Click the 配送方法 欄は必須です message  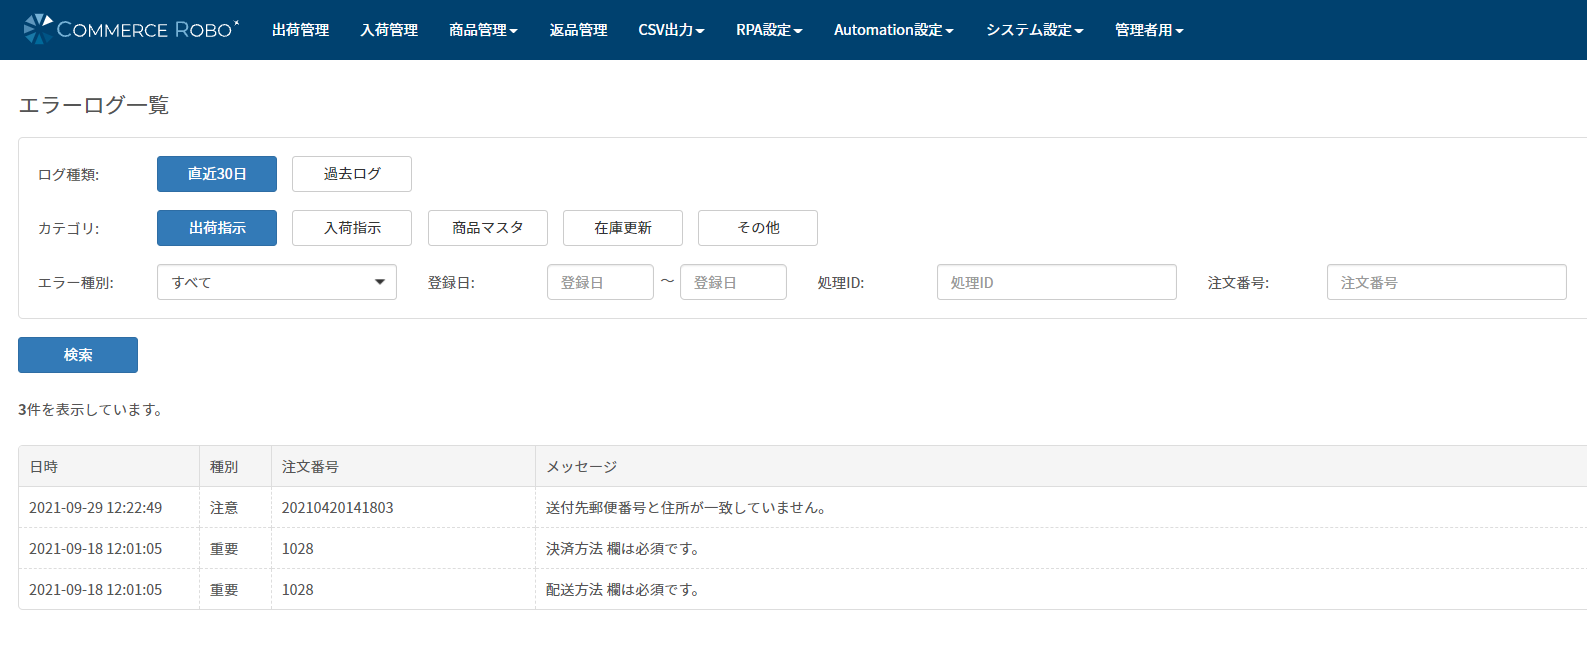(x=623, y=590)
